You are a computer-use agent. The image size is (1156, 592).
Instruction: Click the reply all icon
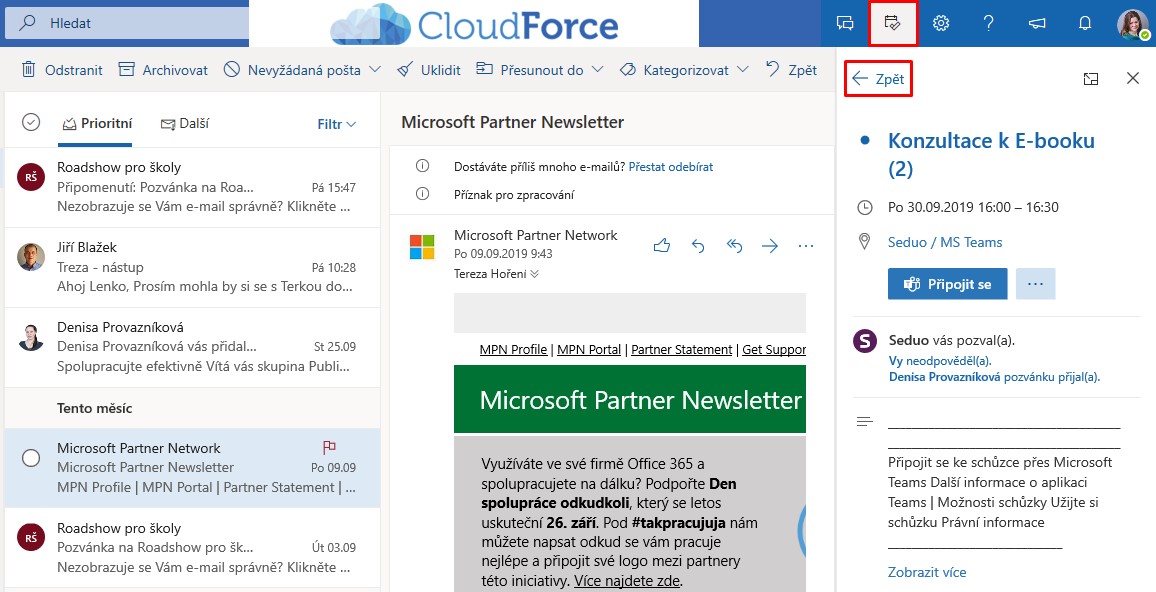point(734,245)
